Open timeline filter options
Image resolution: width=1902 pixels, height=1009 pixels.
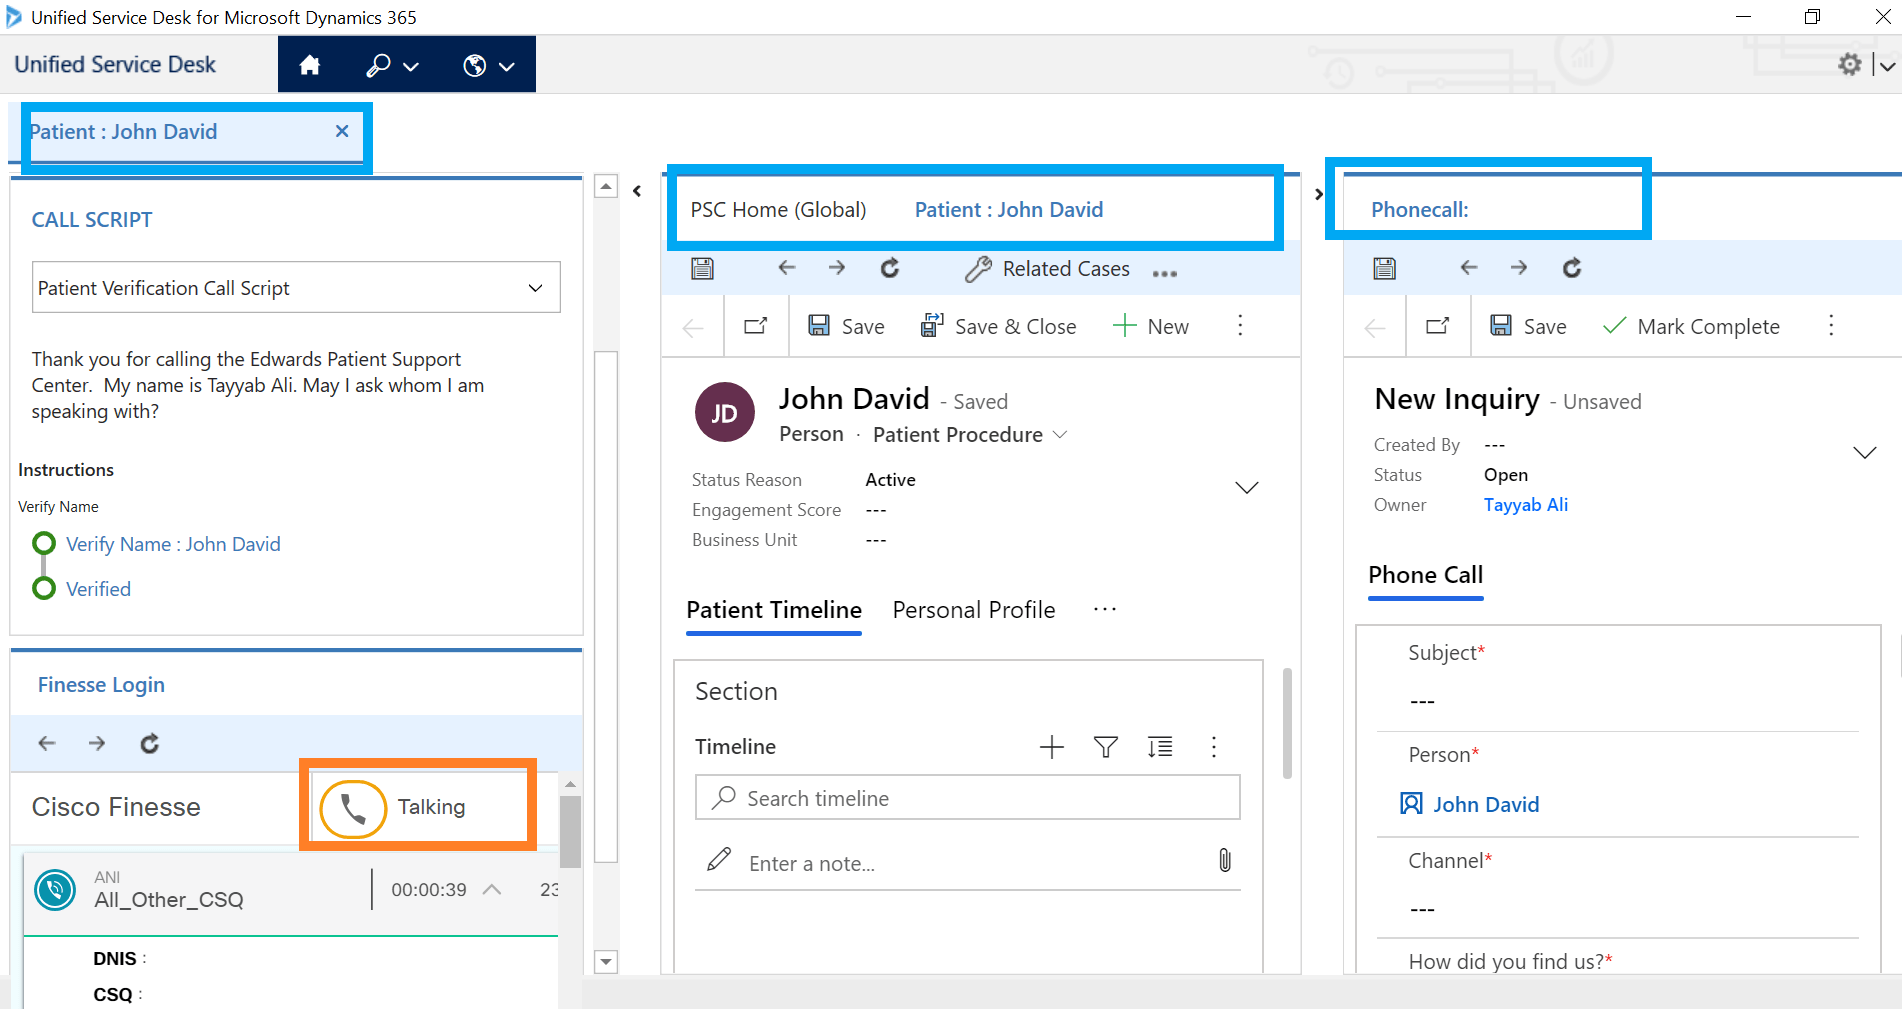pyautogui.click(x=1105, y=747)
